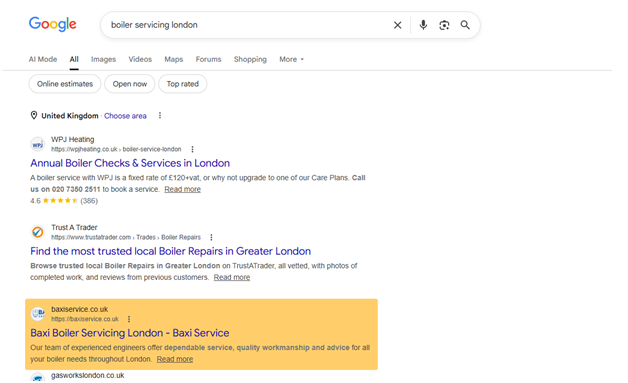628x383 pixels.
Task: Click the gasworkslondon.co.uk site name
Action: (88, 375)
